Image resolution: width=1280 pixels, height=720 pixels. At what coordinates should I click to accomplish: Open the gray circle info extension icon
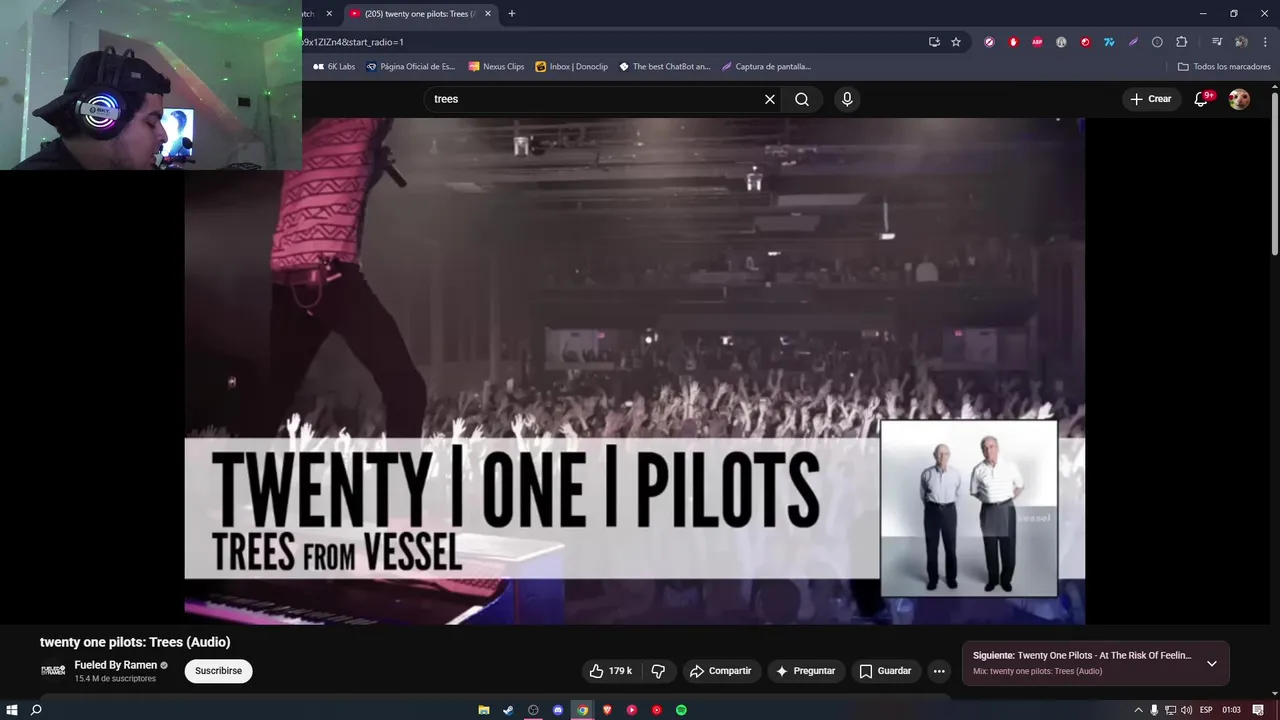(x=1157, y=42)
